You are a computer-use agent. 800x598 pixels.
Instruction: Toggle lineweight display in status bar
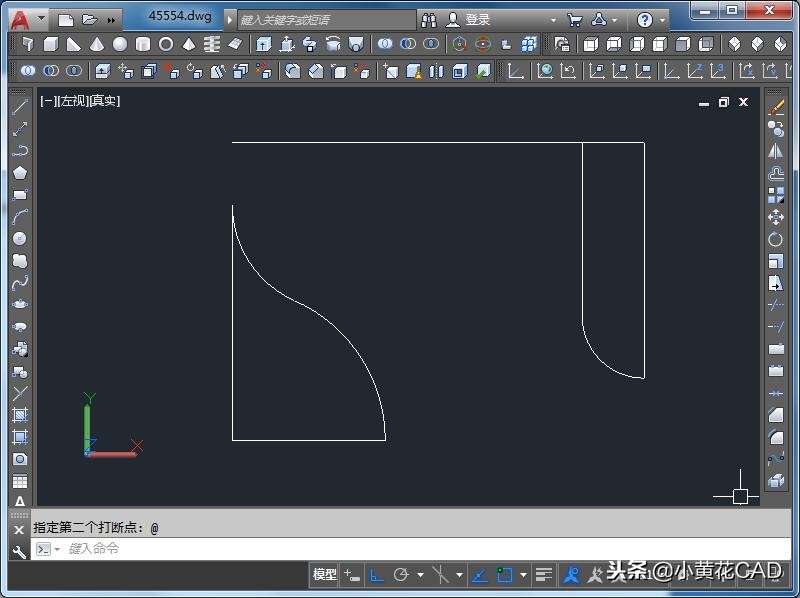(543, 575)
